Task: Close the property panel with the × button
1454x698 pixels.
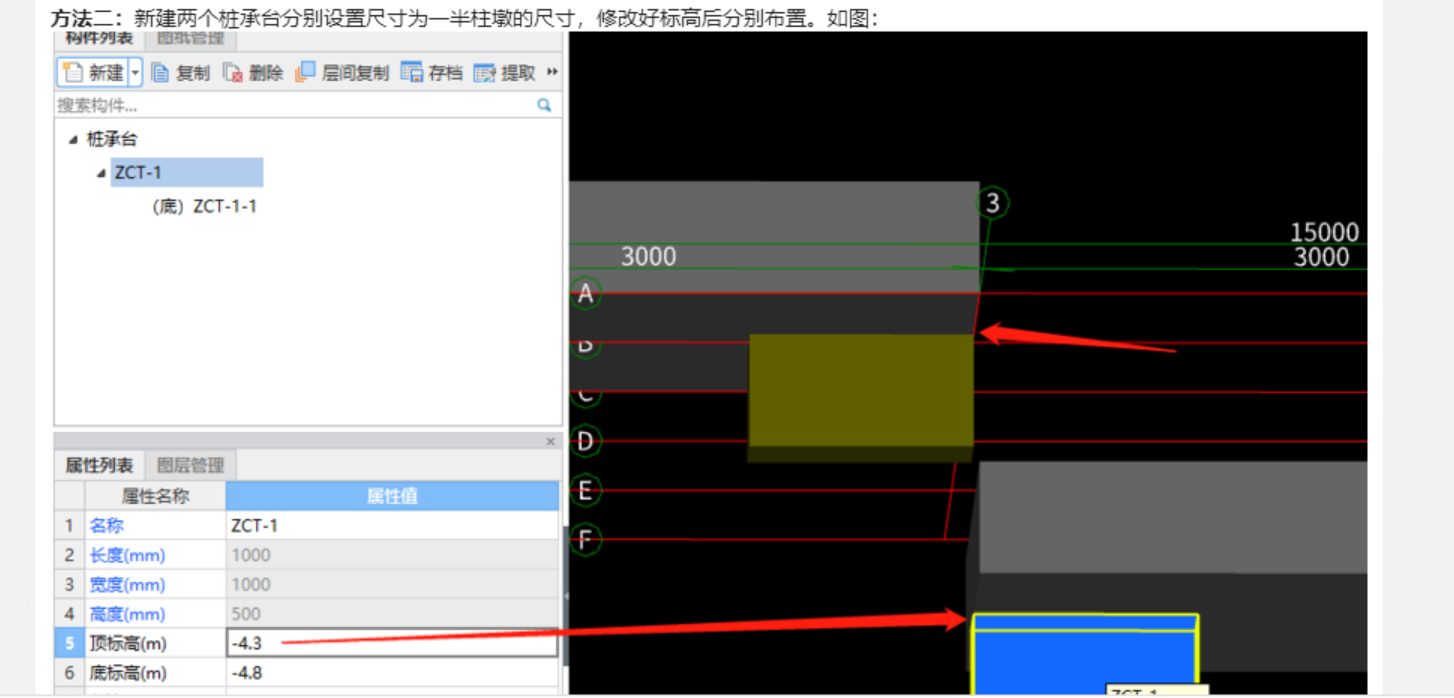Action: (550, 441)
